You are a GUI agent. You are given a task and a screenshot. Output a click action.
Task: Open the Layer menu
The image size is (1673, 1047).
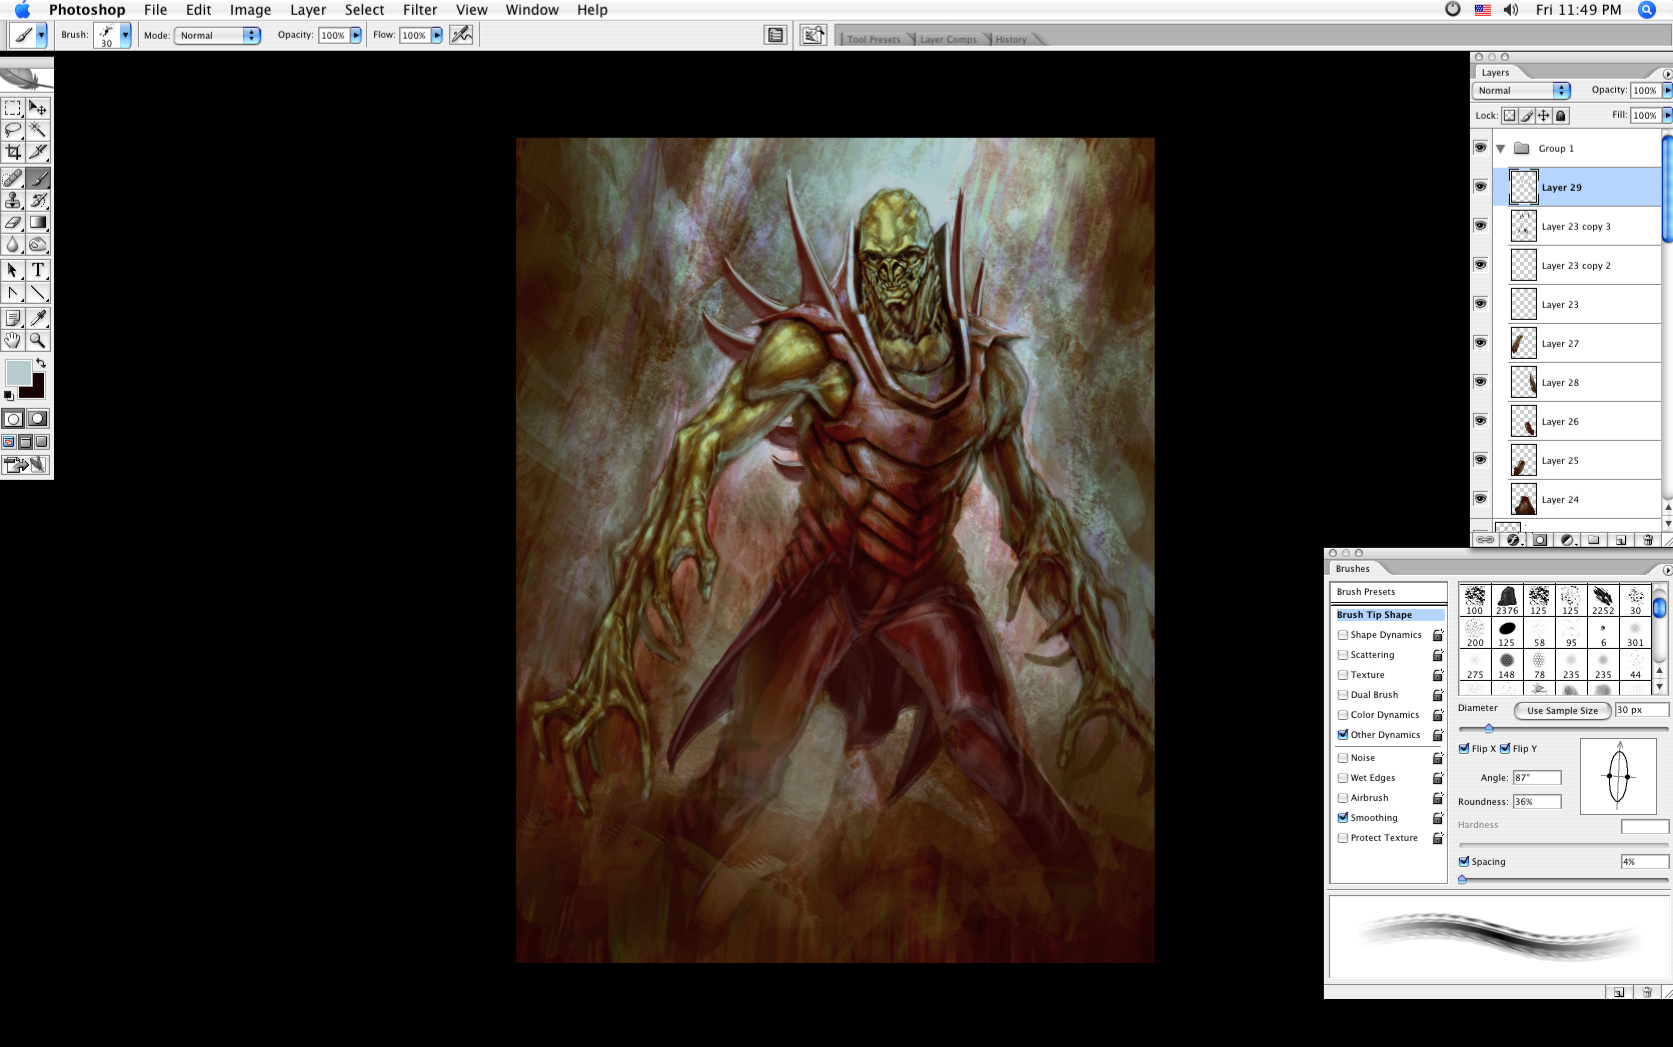click(308, 10)
